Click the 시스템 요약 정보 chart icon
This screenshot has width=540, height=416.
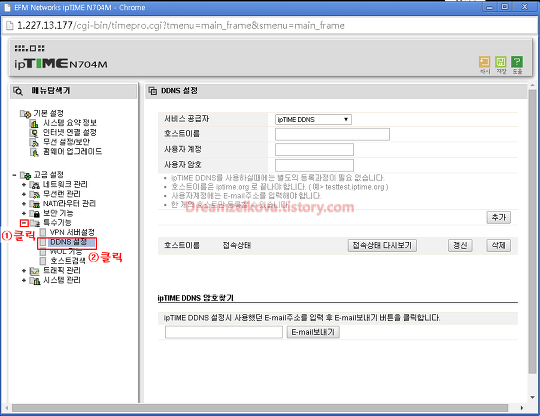[34, 123]
